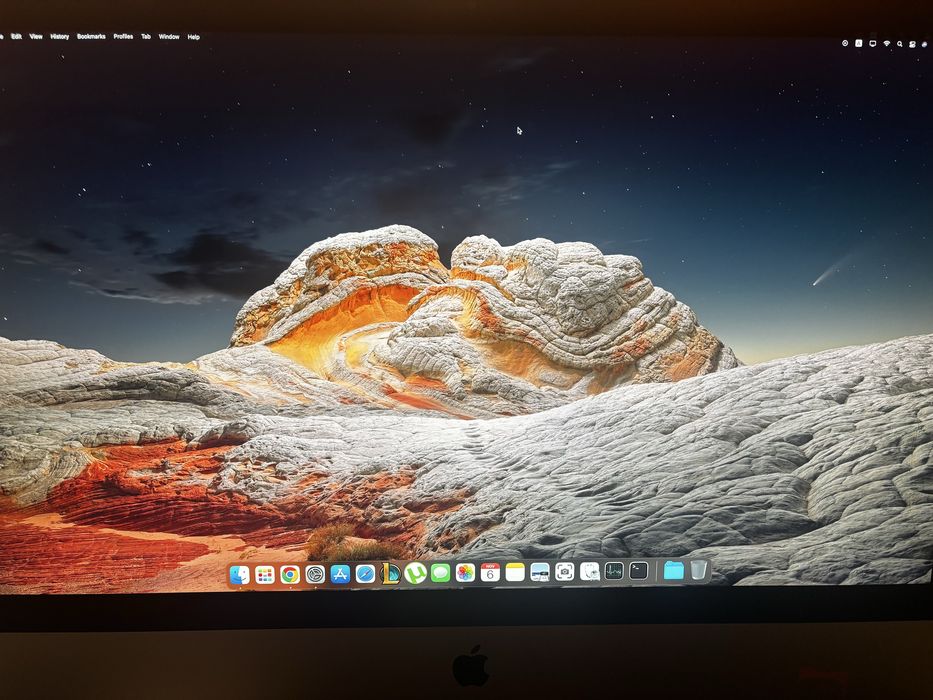
Task: Open the Edit menu
Action: (x=17, y=36)
